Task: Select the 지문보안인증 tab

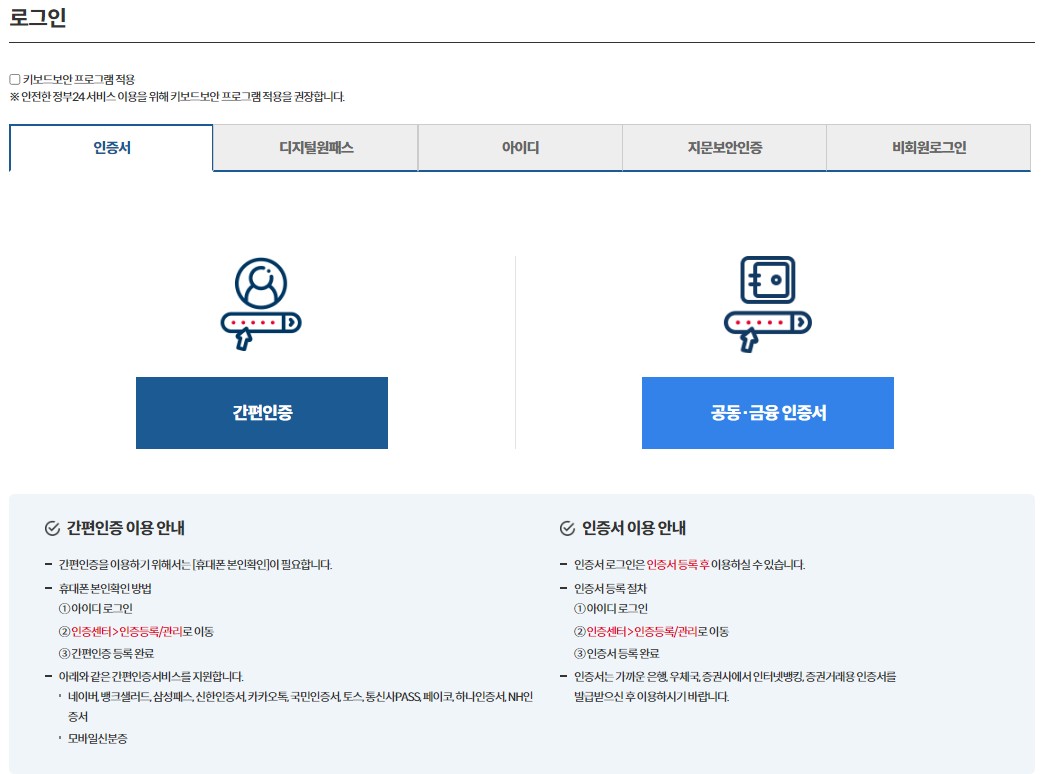Action: click(x=723, y=147)
